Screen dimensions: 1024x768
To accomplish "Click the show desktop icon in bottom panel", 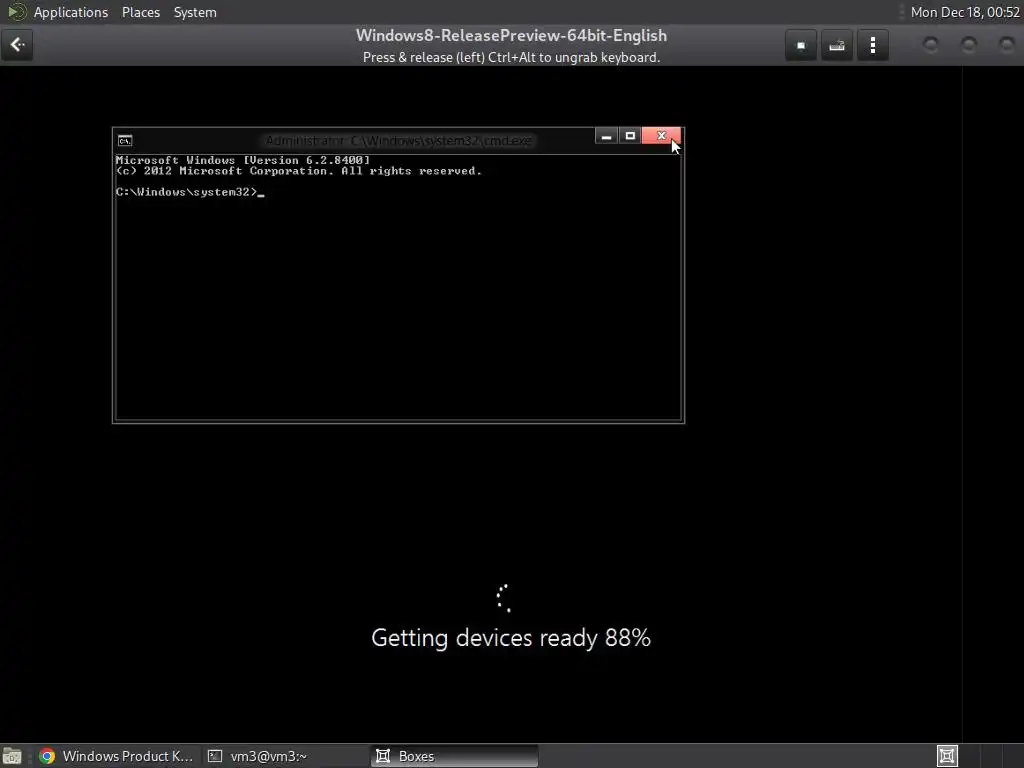I will click(12, 756).
